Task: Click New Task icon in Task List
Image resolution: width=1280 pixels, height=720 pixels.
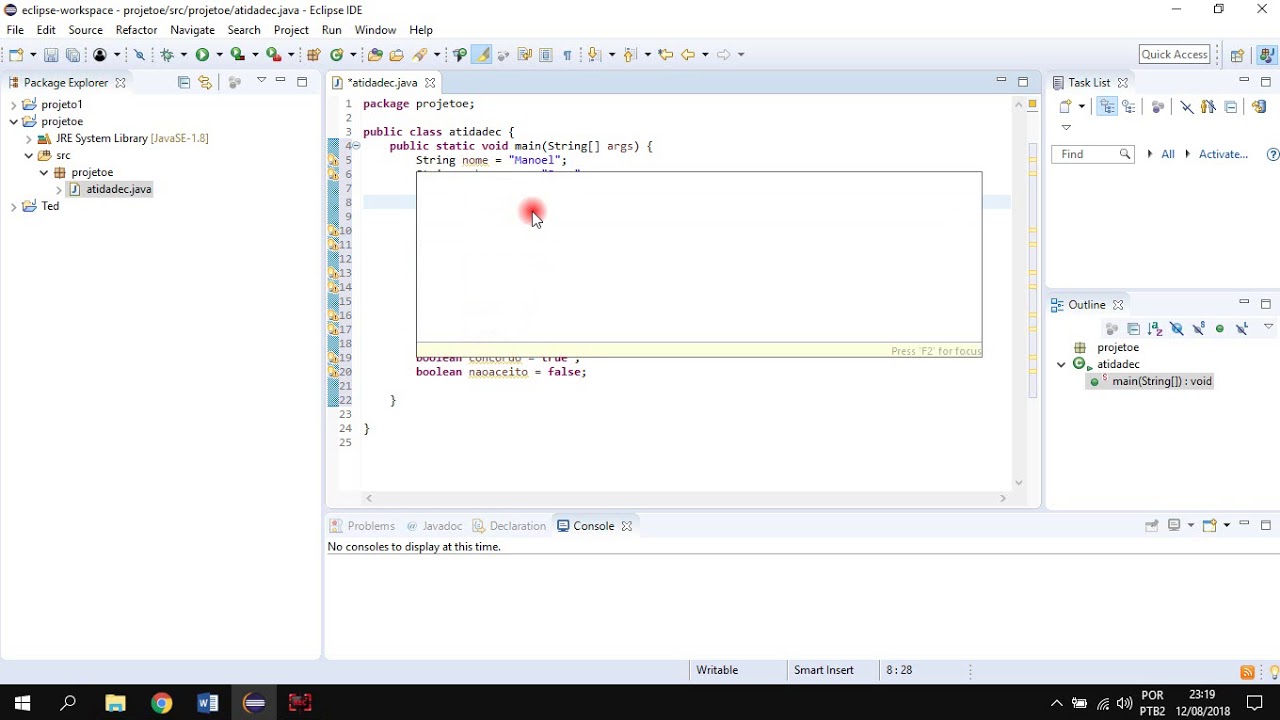Action: pyautogui.click(x=1066, y=106)
